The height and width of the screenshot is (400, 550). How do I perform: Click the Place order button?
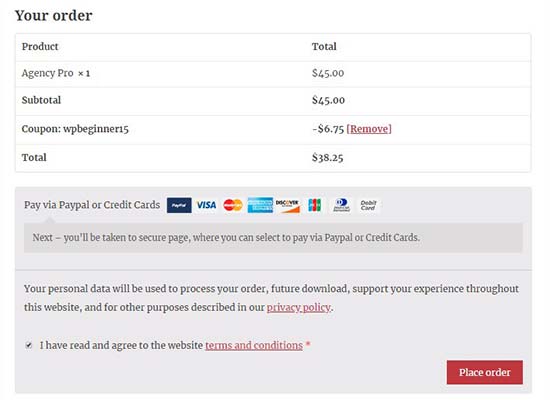(x=485, y=372)
